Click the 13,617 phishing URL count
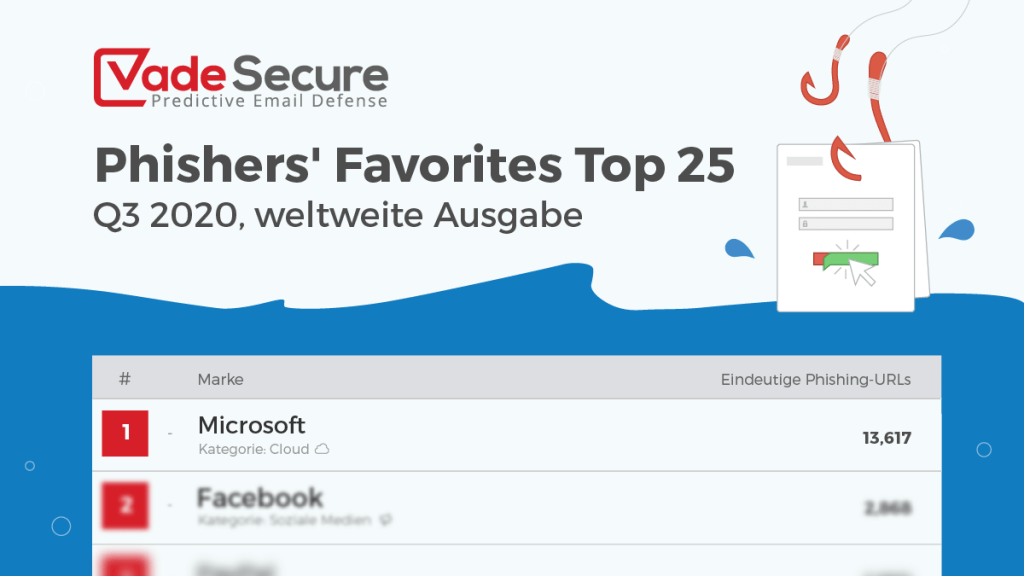 point(887,438)
